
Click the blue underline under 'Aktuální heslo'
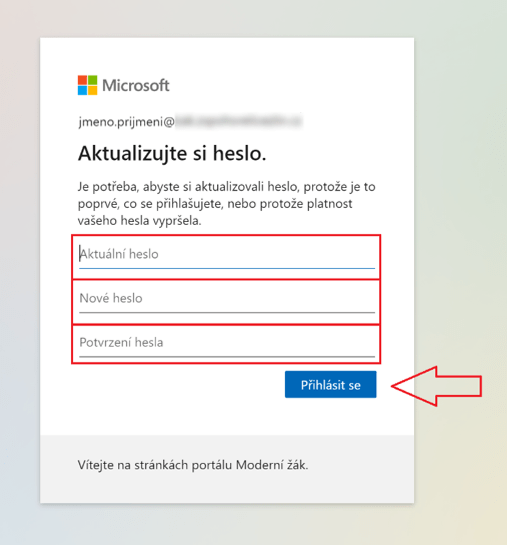point(227,268)
